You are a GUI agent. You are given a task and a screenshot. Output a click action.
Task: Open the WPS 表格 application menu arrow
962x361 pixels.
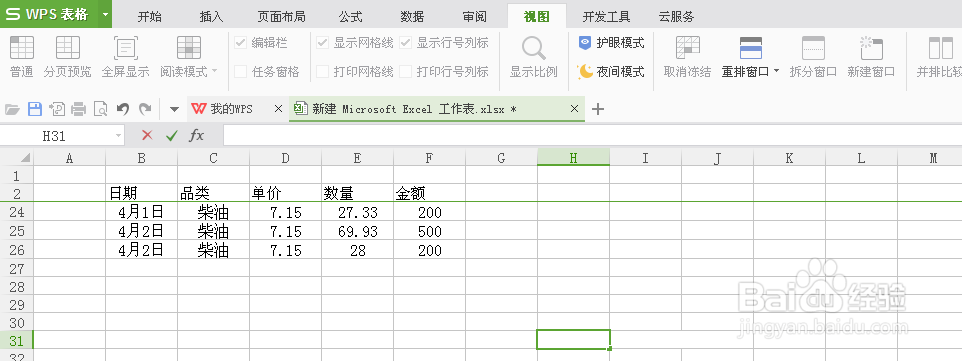click(105, 14)
